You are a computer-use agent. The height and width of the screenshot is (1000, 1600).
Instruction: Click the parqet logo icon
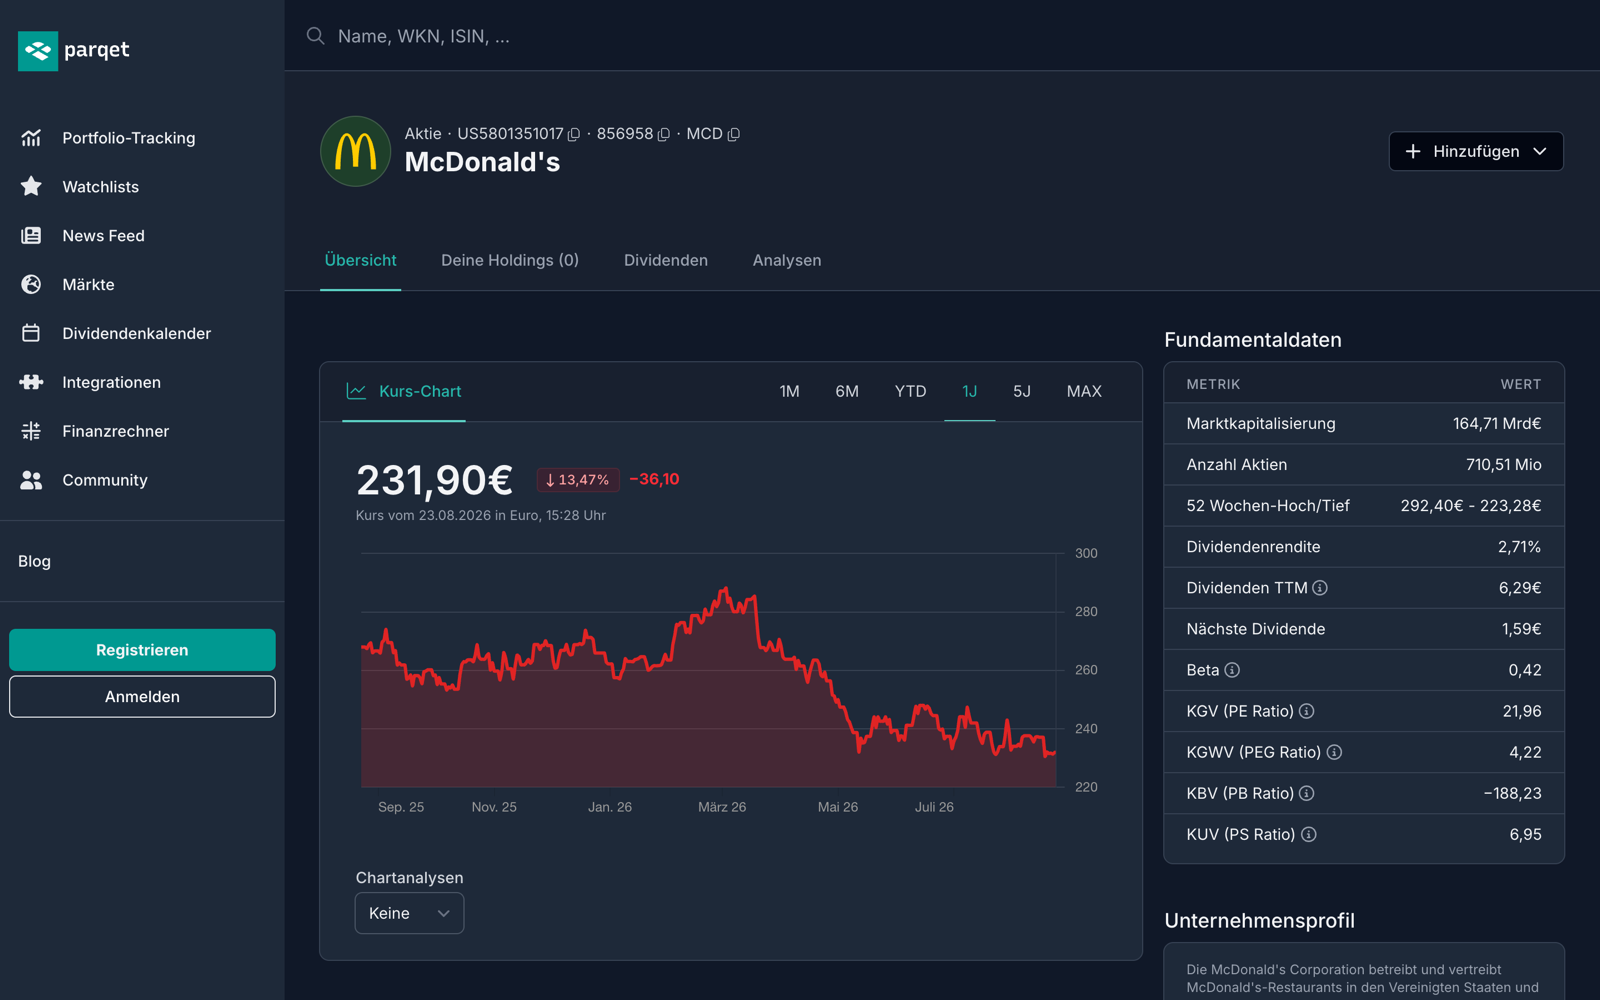[x=38, y=51]
